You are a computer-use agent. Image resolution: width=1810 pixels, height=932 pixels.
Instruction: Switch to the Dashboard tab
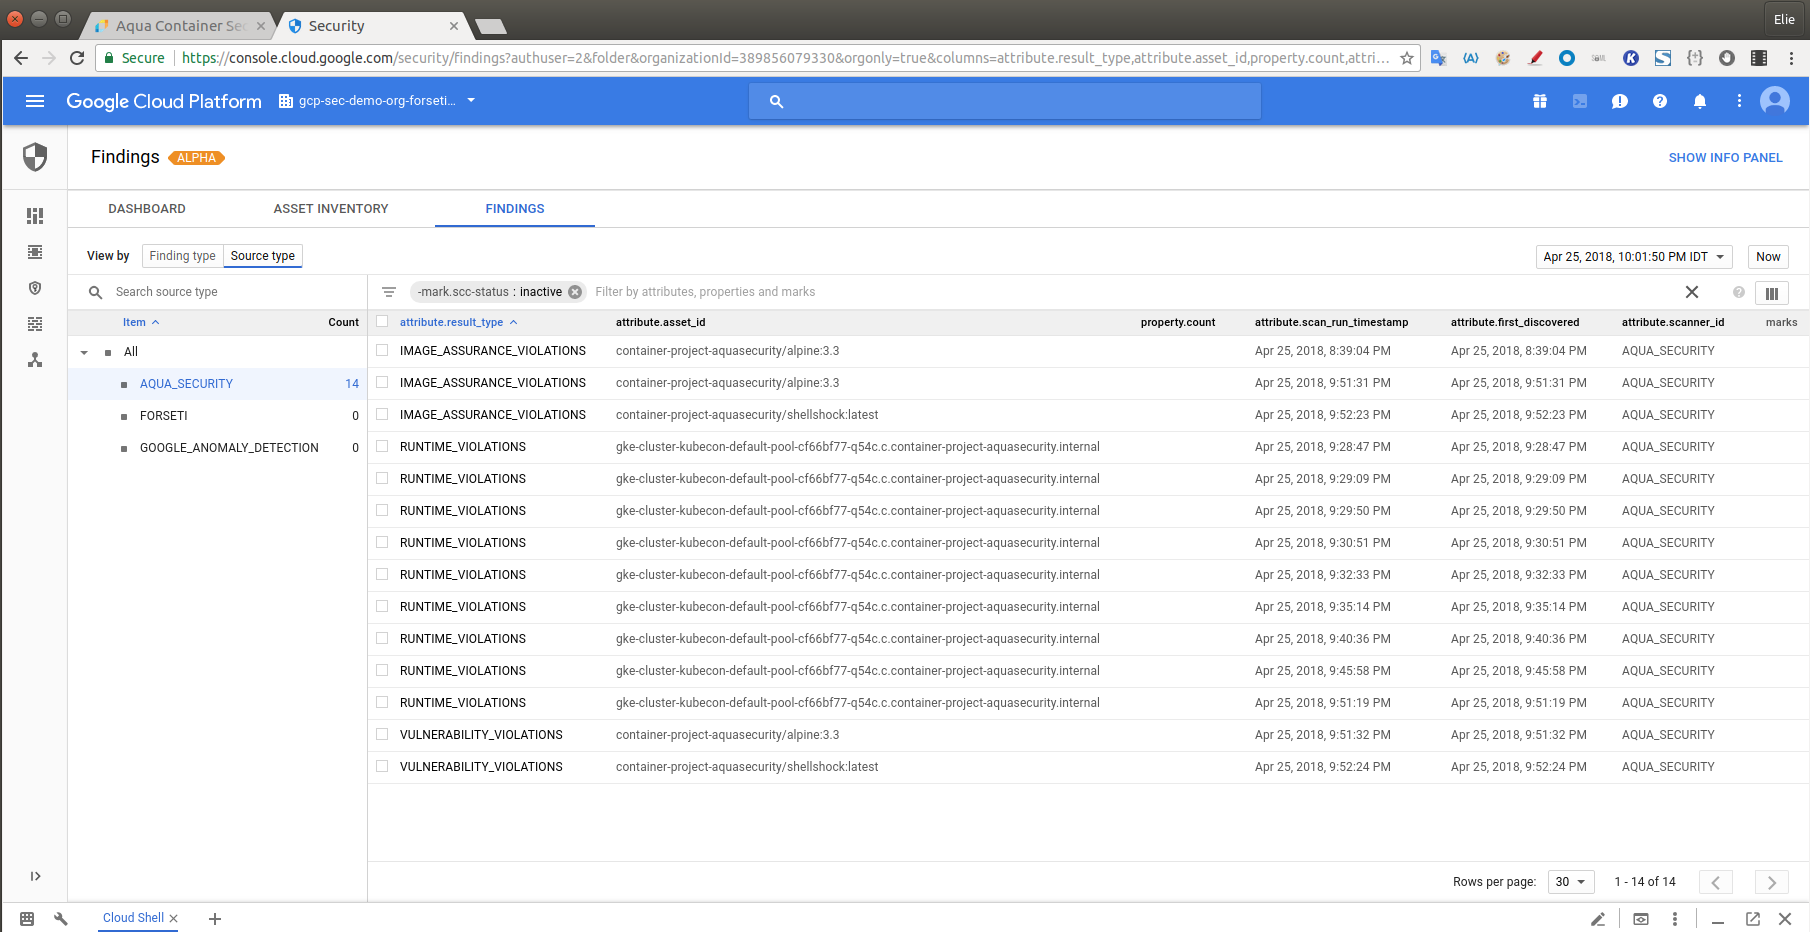coord(147,209)
